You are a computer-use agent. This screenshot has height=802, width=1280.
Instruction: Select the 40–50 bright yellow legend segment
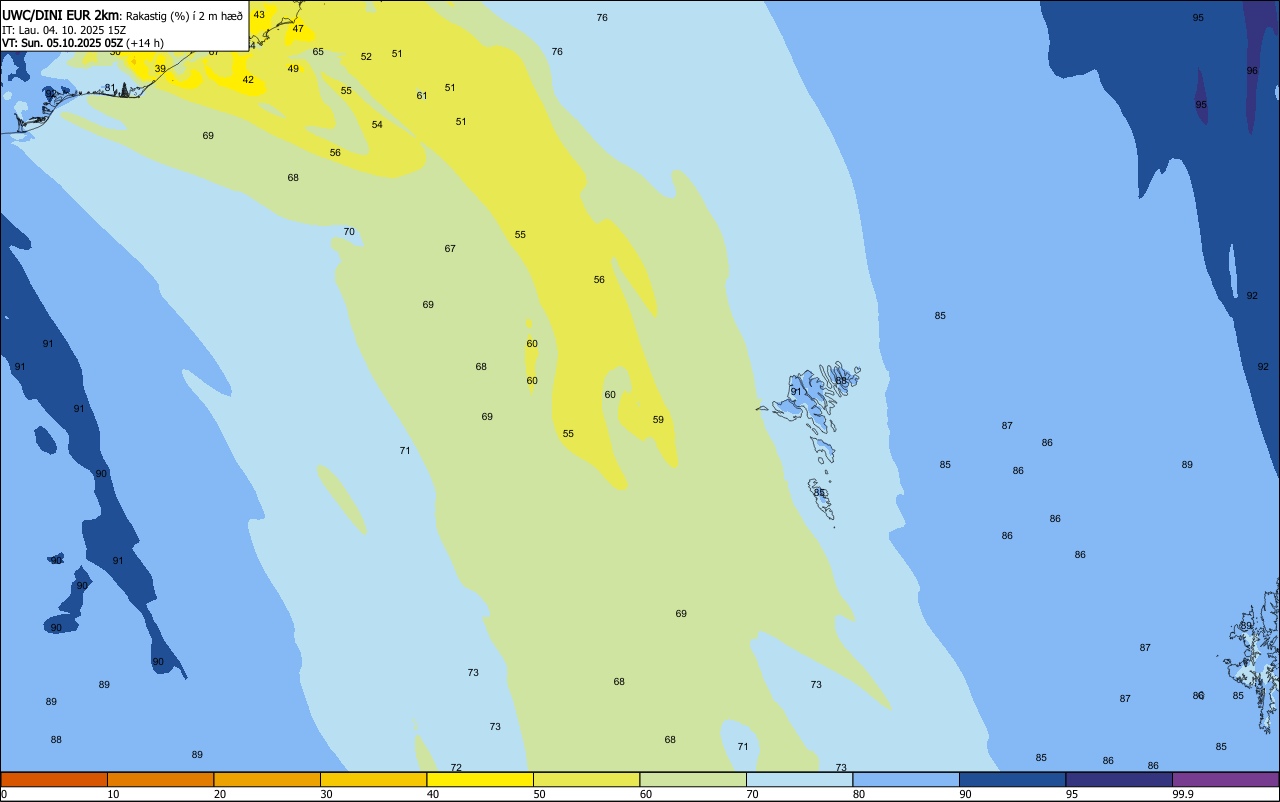(480, 779)
